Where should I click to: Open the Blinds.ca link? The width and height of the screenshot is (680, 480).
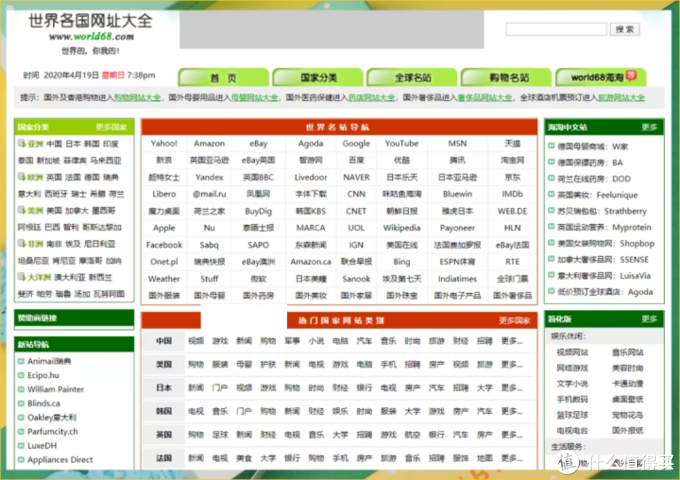coord(44,403)
